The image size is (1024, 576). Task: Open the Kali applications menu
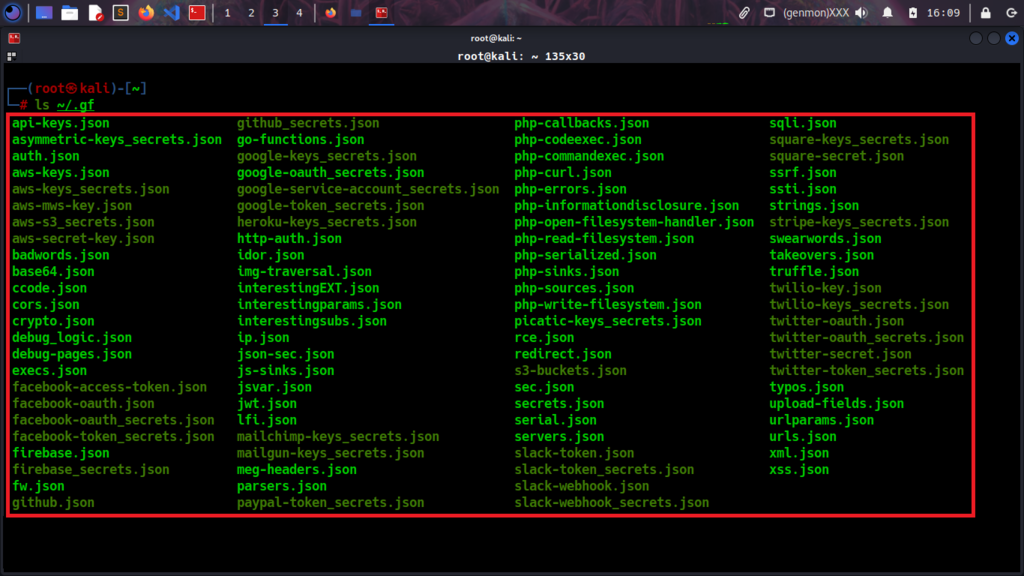pyautogui.click(x=14, y=13)
